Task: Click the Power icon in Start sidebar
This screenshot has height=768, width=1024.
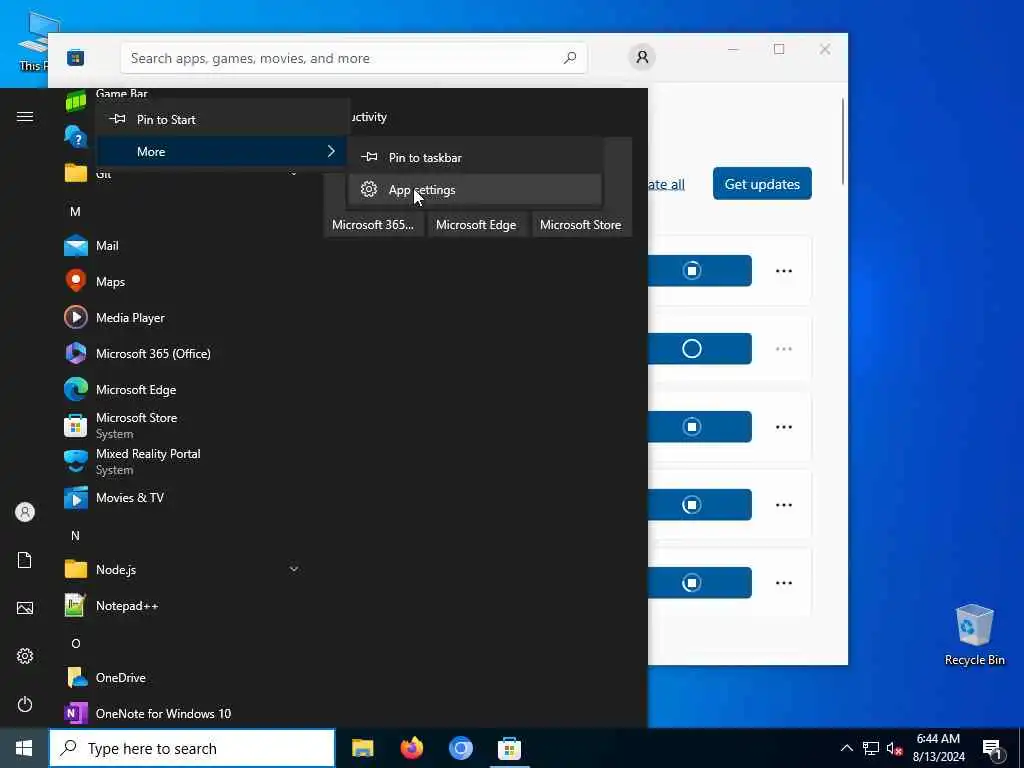Action: (x=25, y=704)
